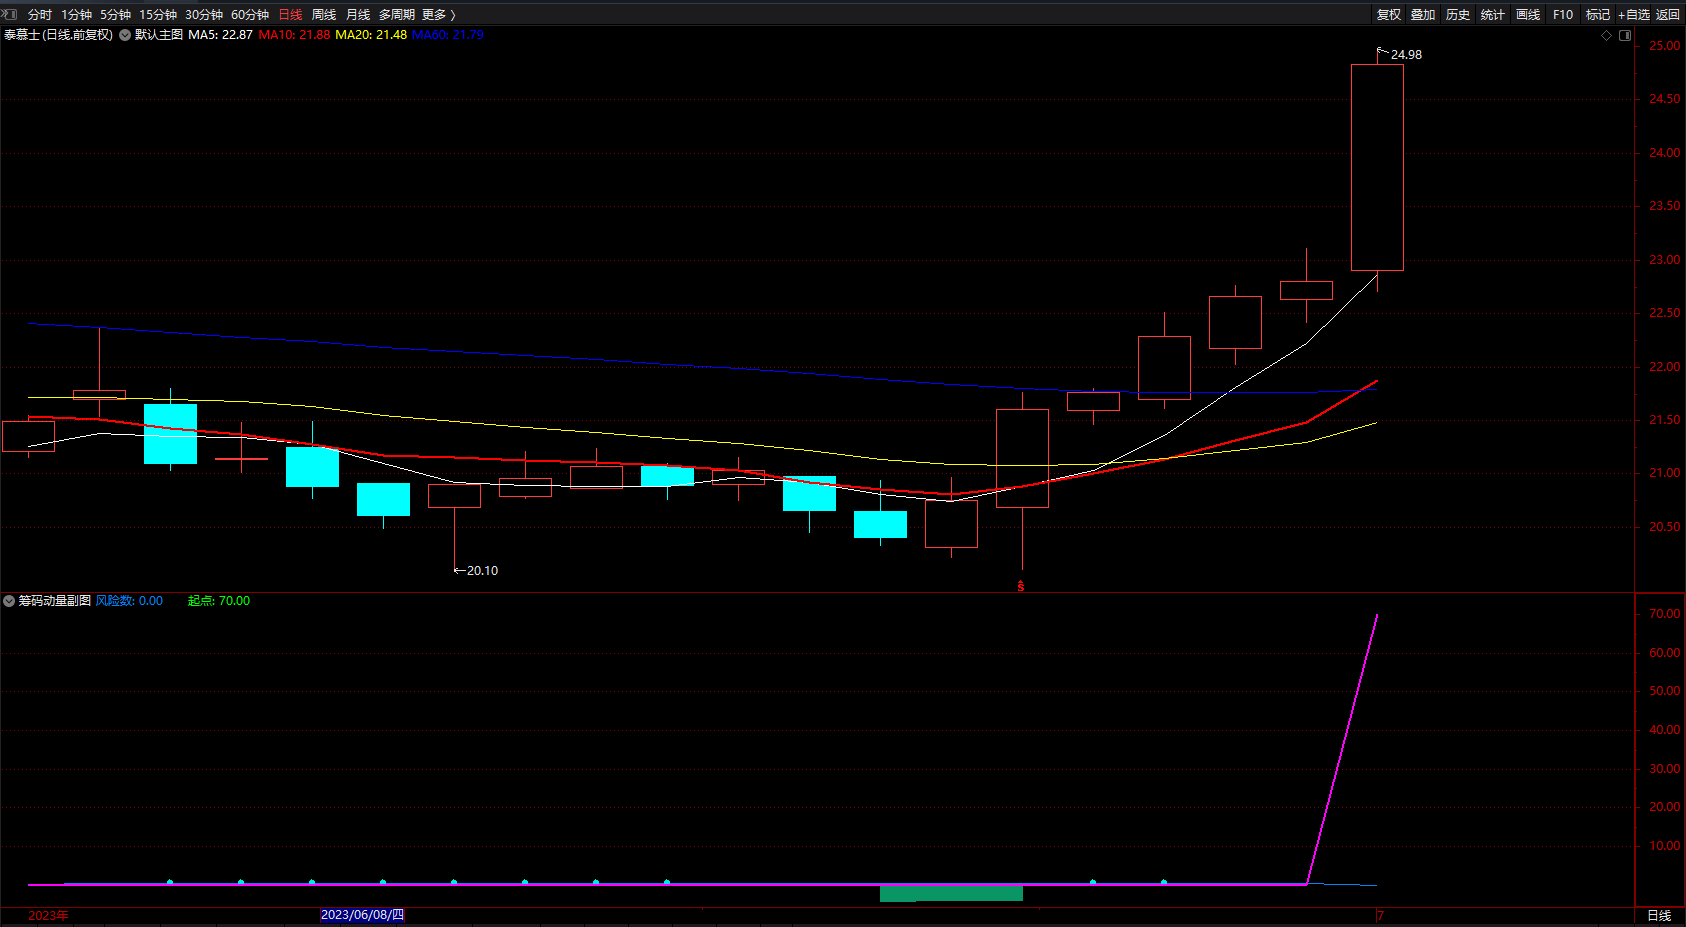Open the 多周期 multi-period view

[x=397, y=15]
